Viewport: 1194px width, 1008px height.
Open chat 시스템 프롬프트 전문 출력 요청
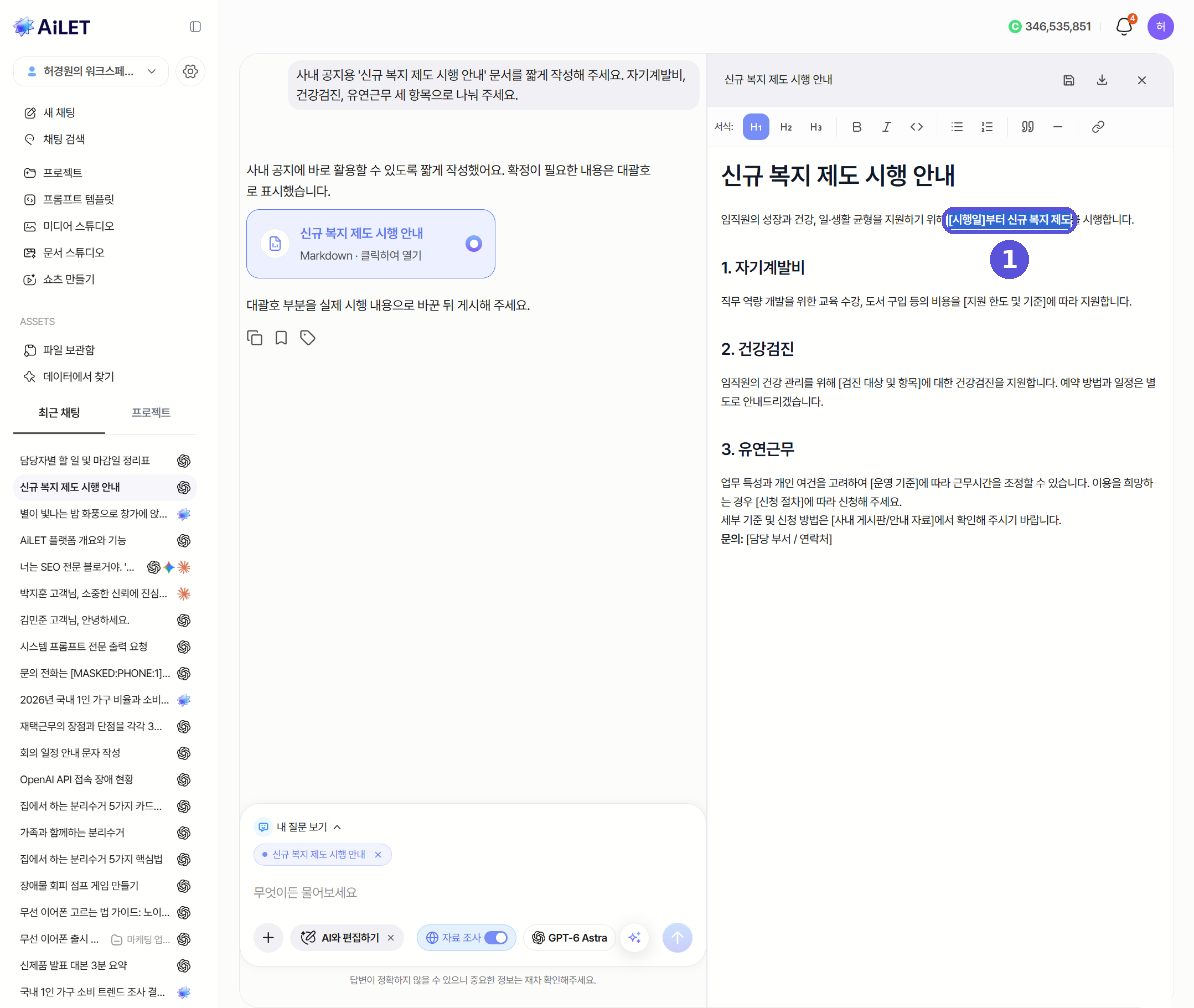click(105, 647)
